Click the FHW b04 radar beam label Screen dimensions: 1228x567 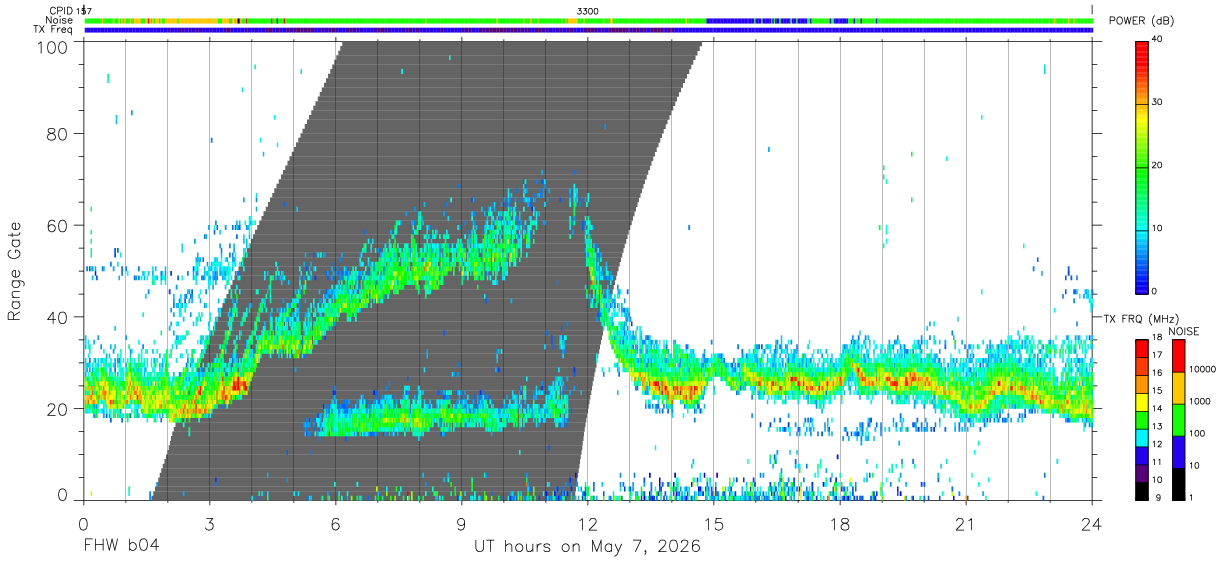(121, 547)
